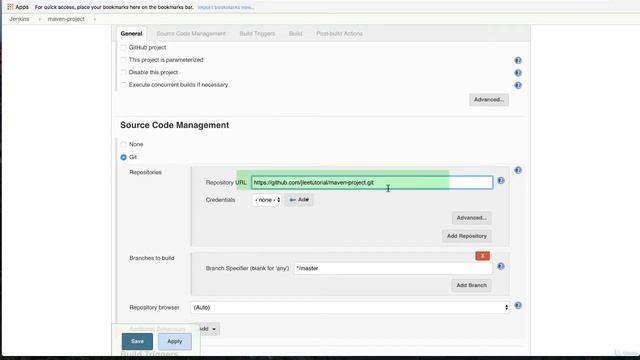Viewport: 640px width, 360px height.
Task: Delete branch with red X button
Action: click(x=482, y=256)
